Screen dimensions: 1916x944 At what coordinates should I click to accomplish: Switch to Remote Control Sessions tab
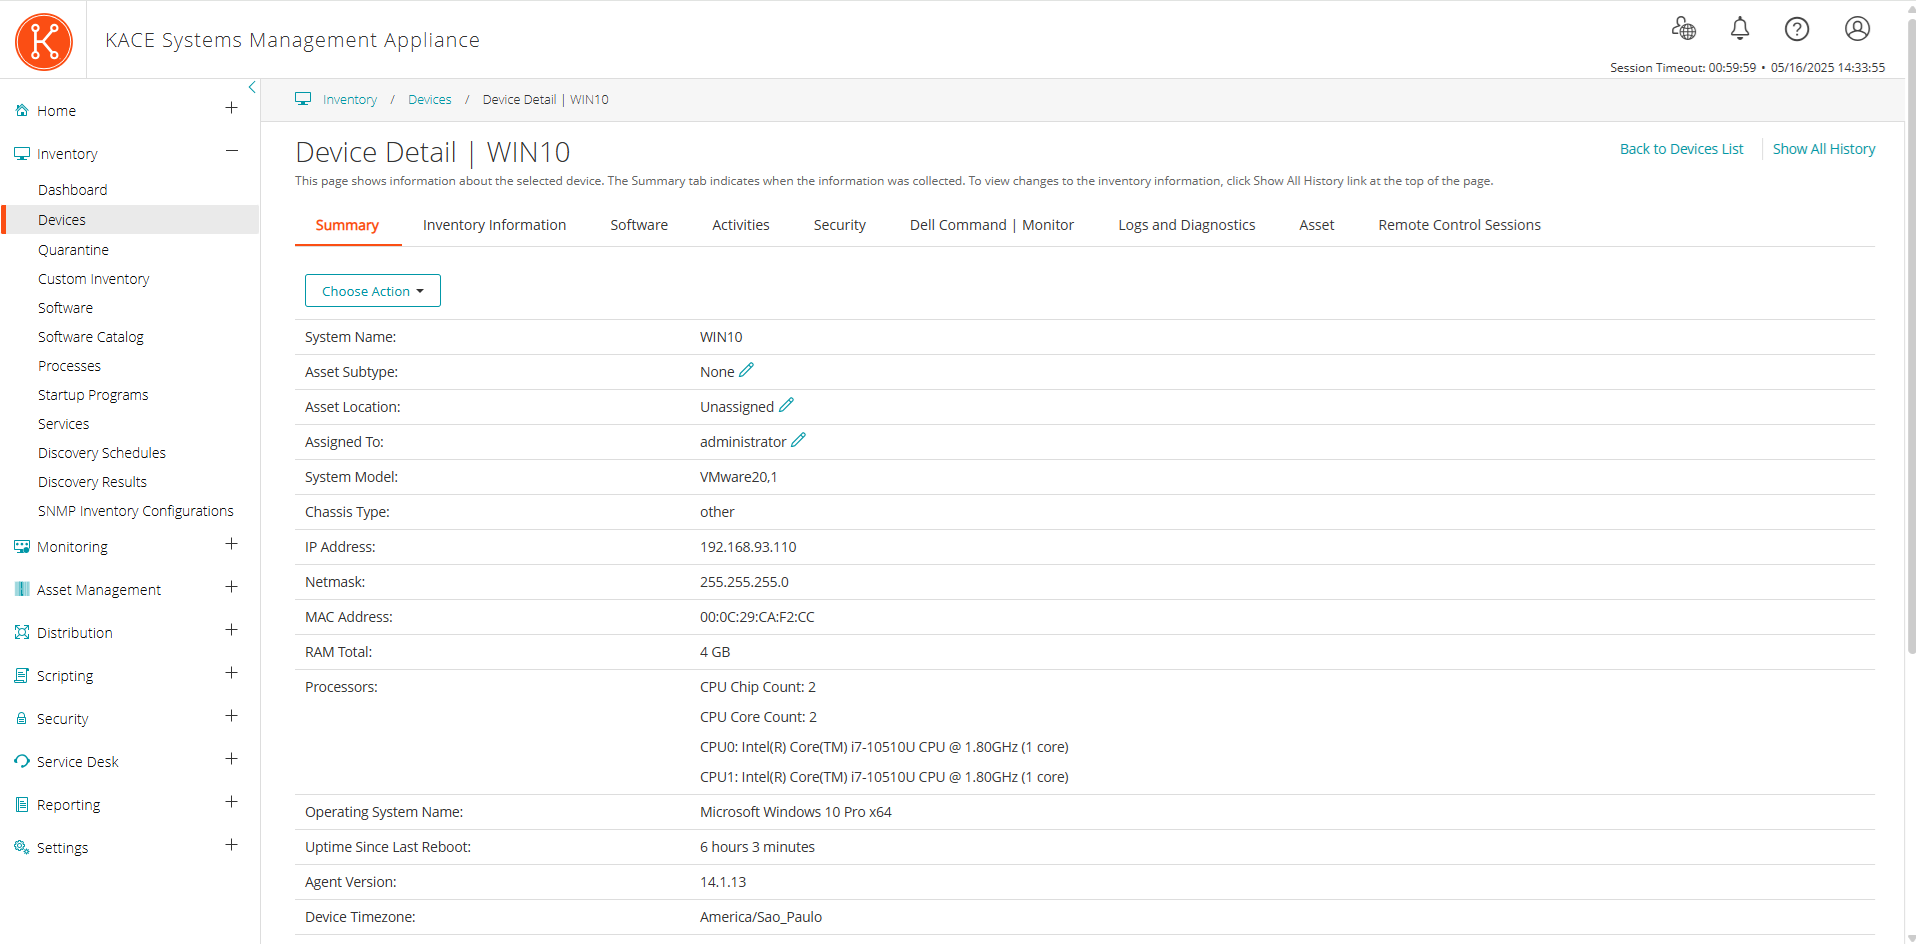coord(1459,225)
